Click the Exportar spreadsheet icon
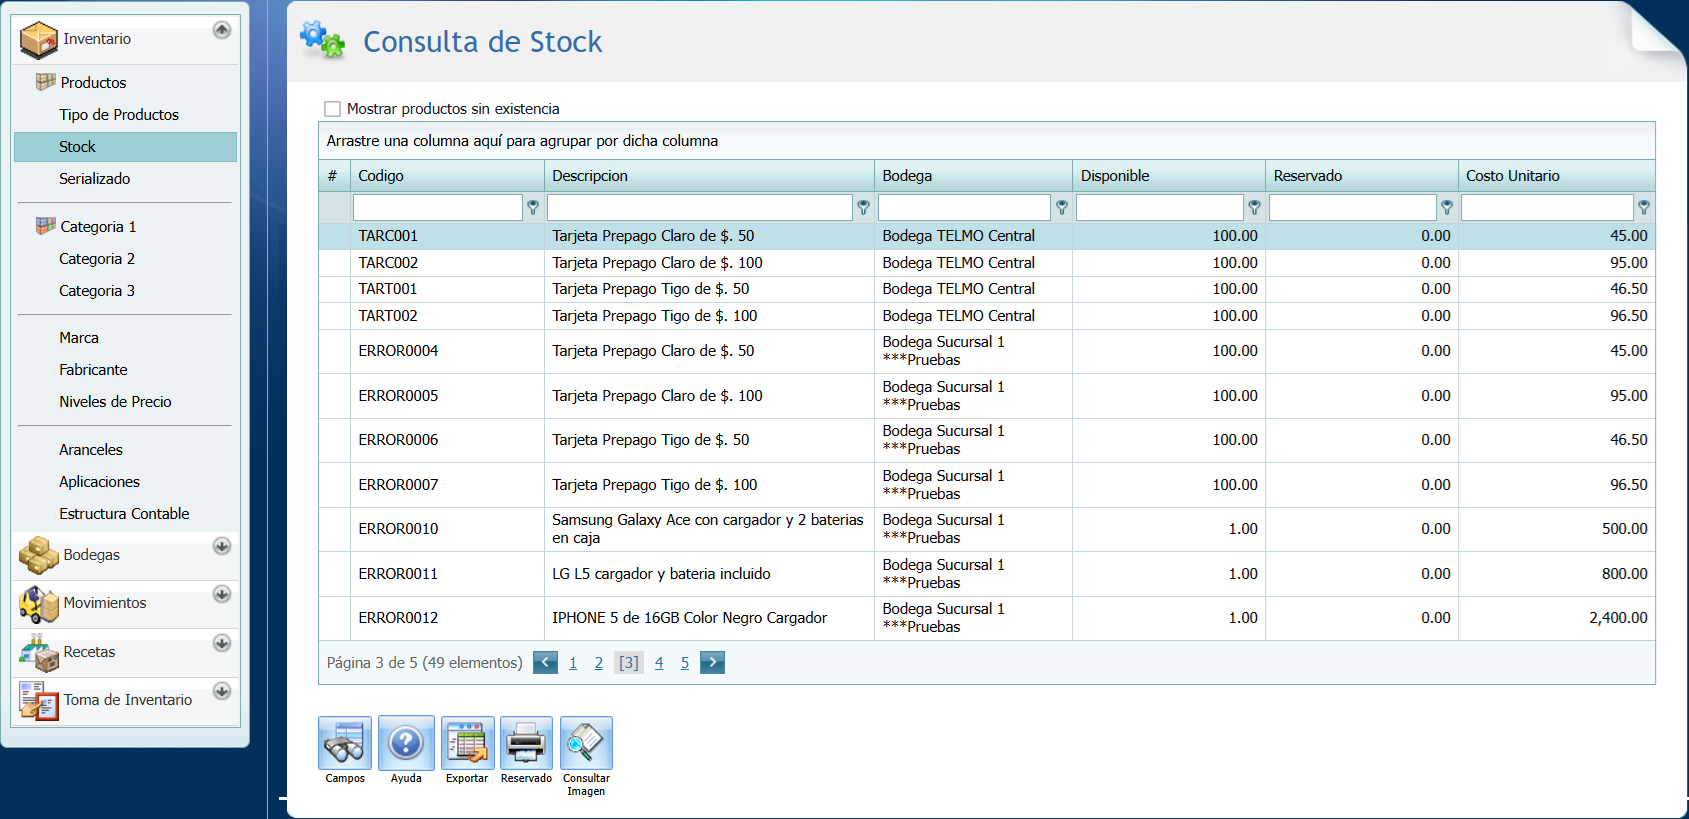This screenshot has height=819, width=1689. pyautogui.click(x=467, y=743)
